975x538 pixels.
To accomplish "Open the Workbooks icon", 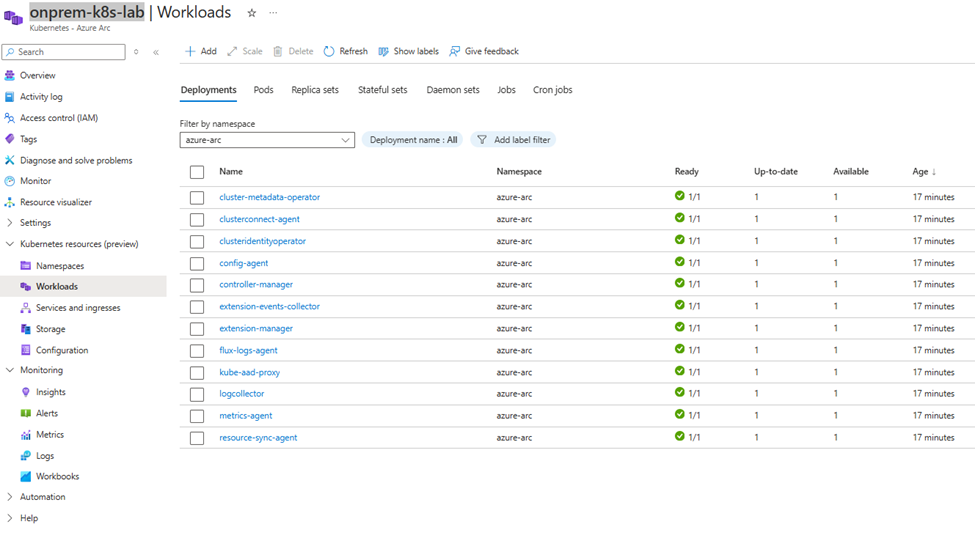I will point(25,476).
